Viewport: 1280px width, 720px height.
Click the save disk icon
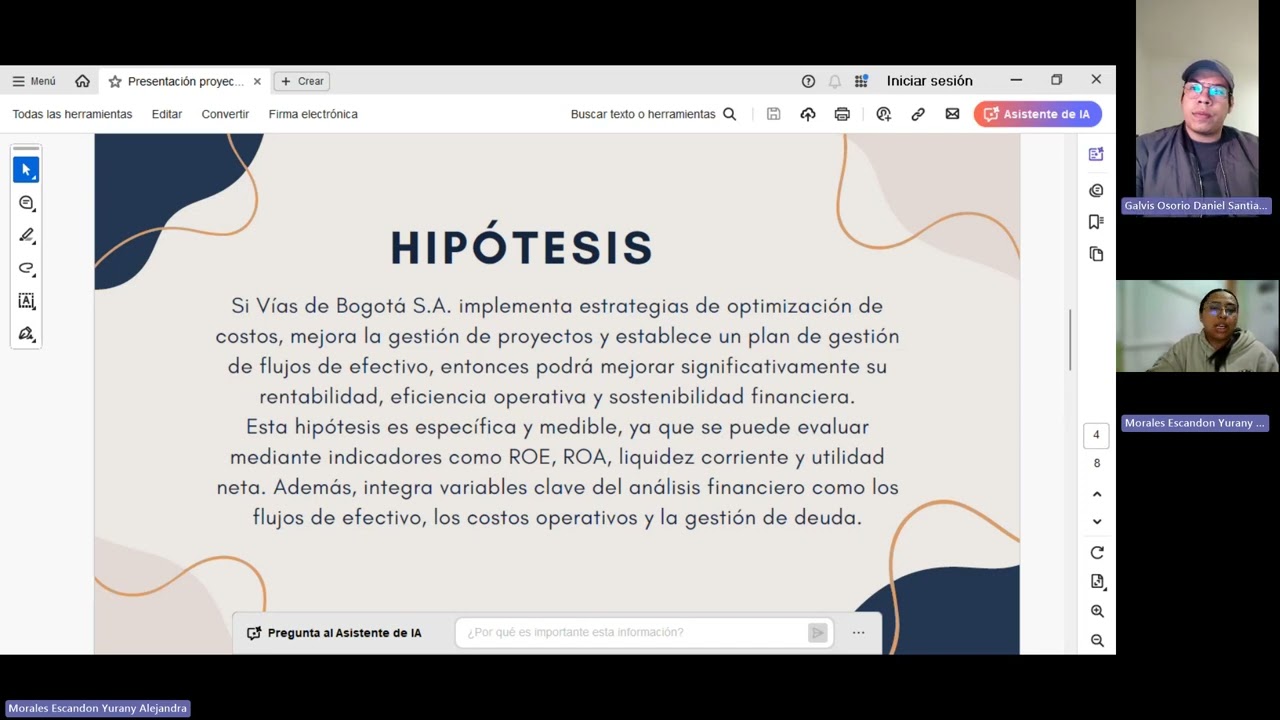coord(773,114)
